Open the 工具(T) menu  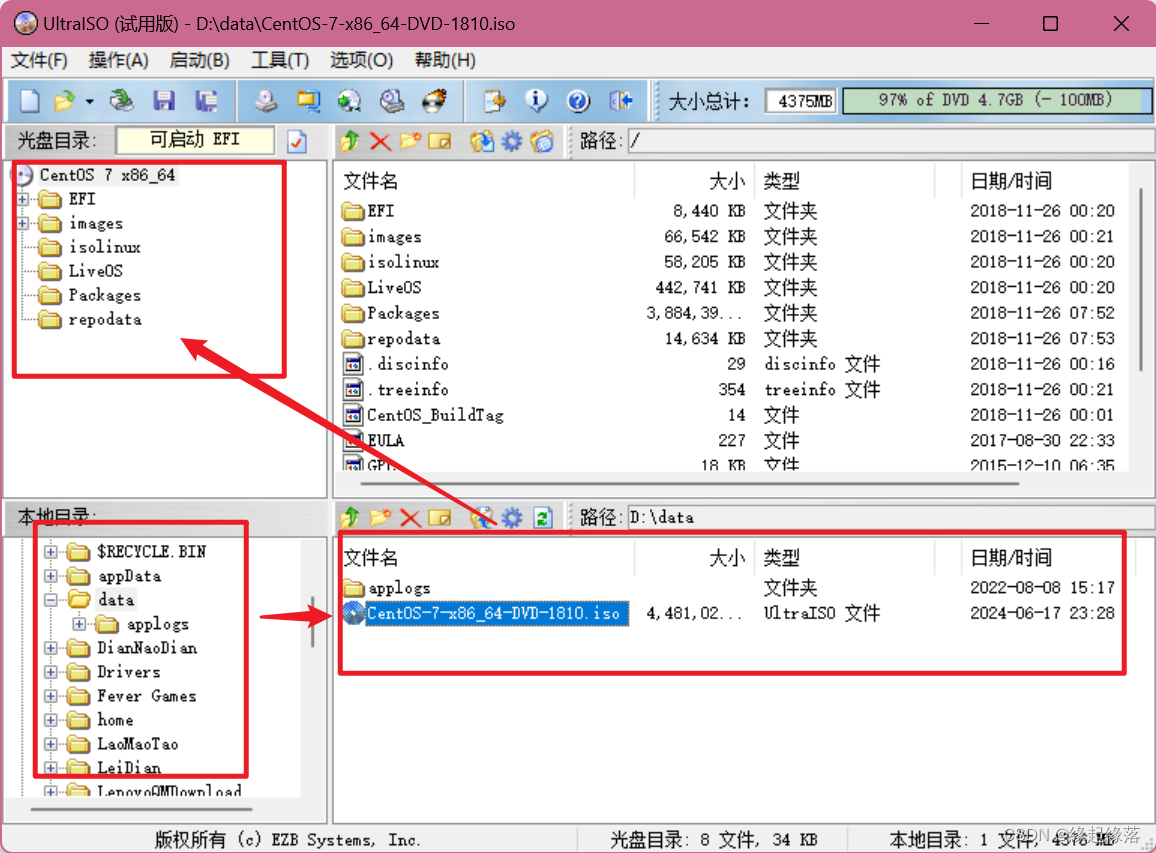pos(279,60)
